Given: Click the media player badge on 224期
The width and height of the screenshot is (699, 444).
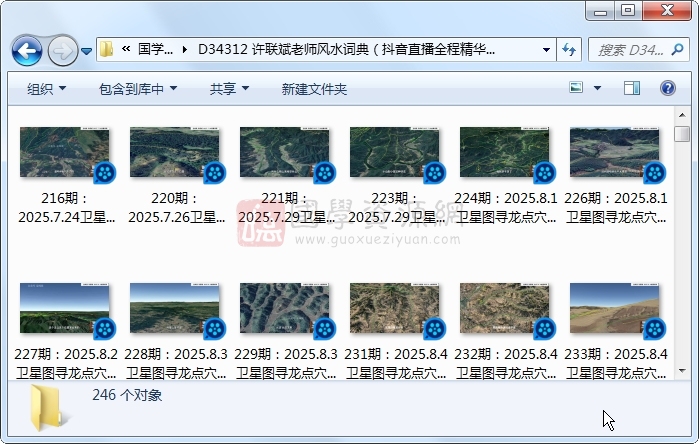Looking at the screenshot, I should pos(544,173).
